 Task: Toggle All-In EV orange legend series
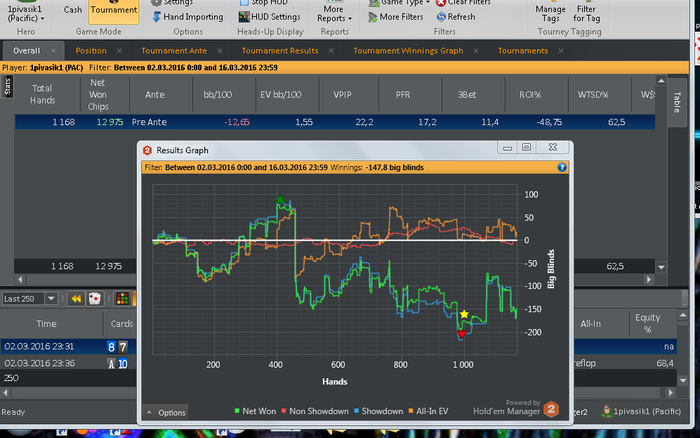pyautogui.click(x=428, y=411)
